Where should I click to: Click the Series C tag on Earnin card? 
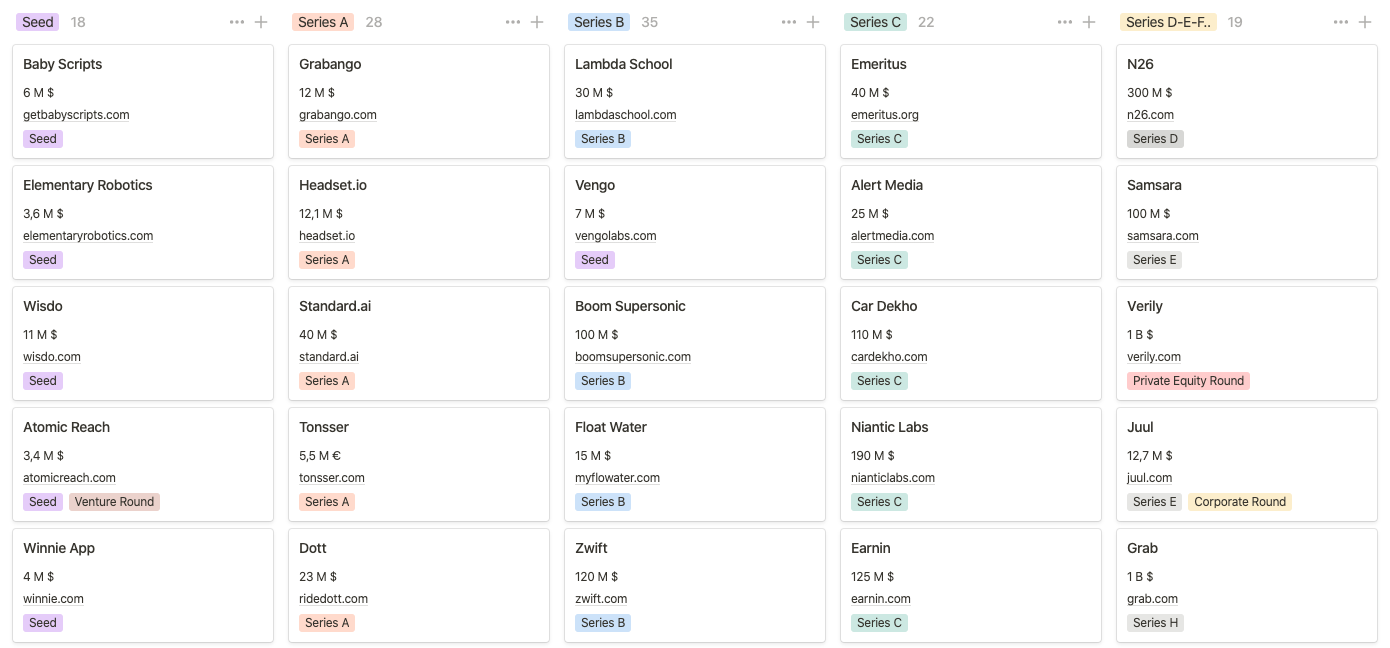(879, 623)
